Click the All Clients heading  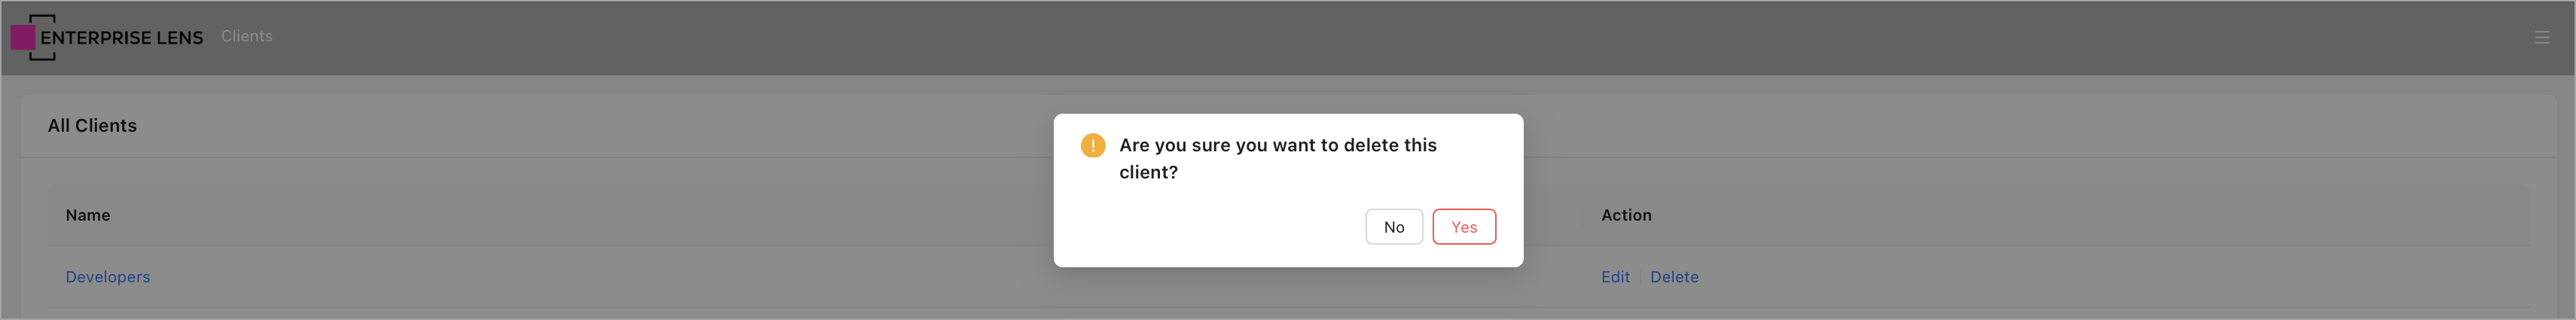click(x=92, y=126)
